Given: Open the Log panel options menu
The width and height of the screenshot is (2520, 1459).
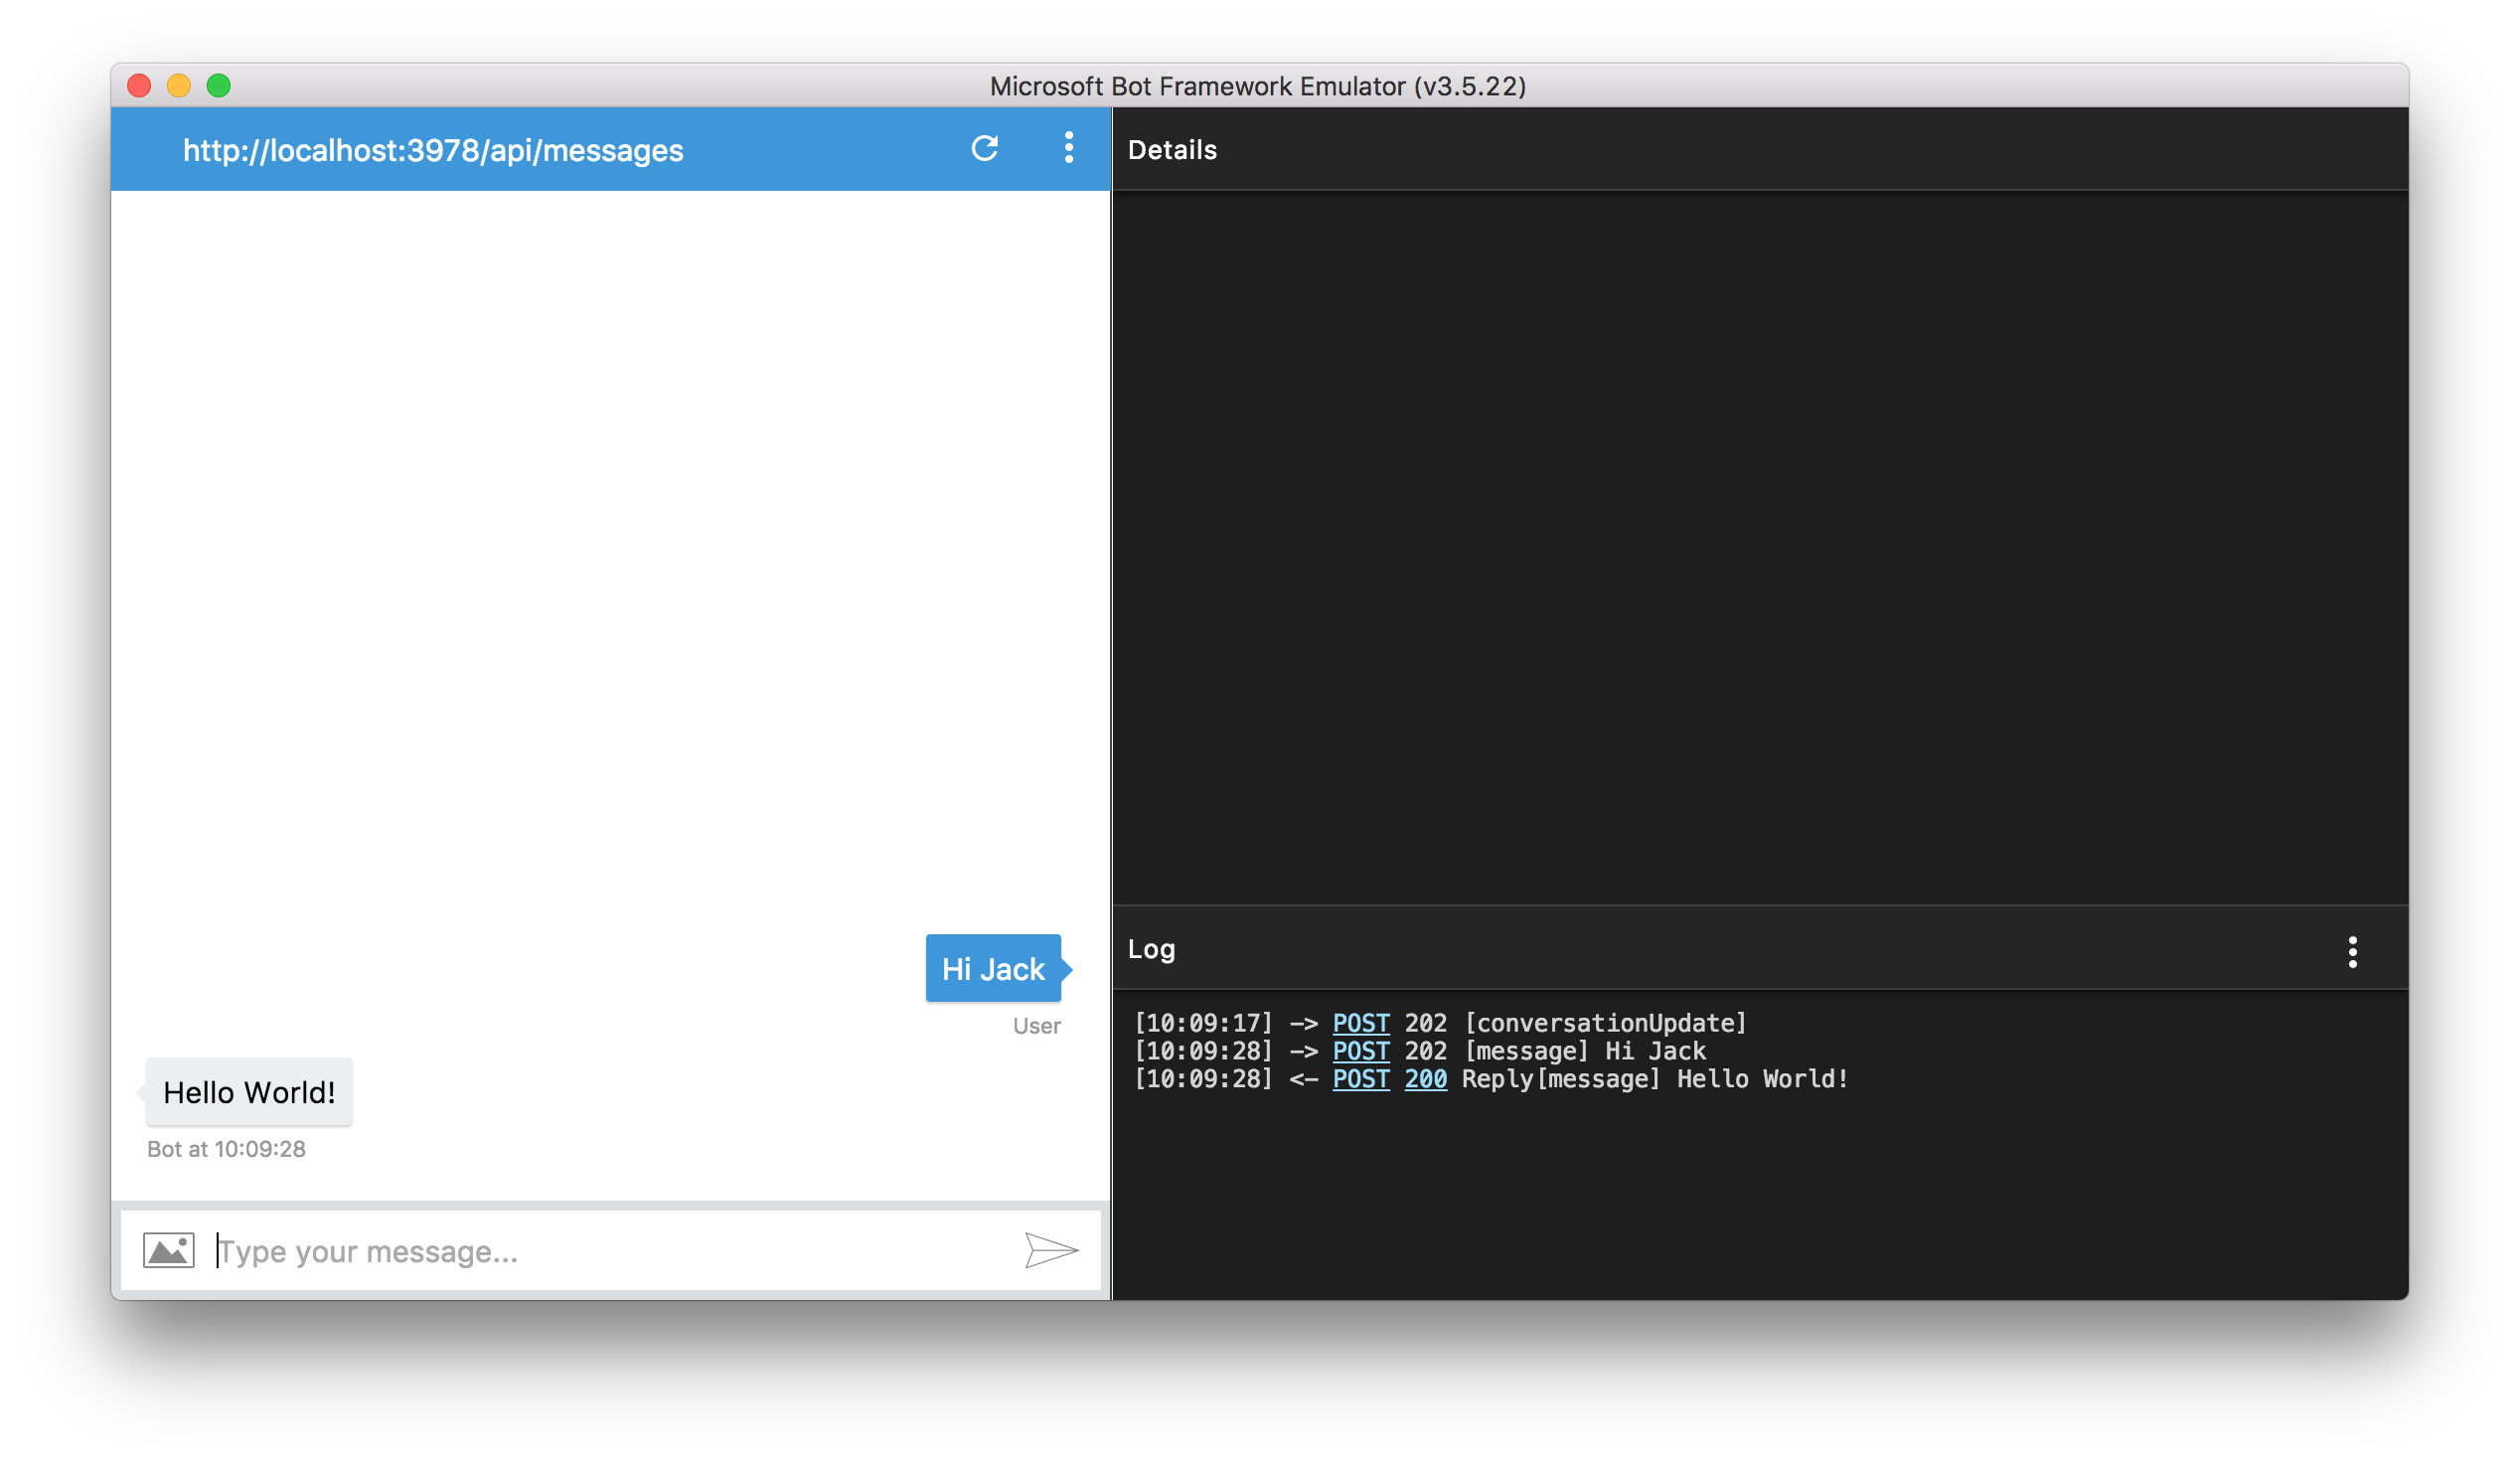Looking at the screenshot, I should [2352, 951].
